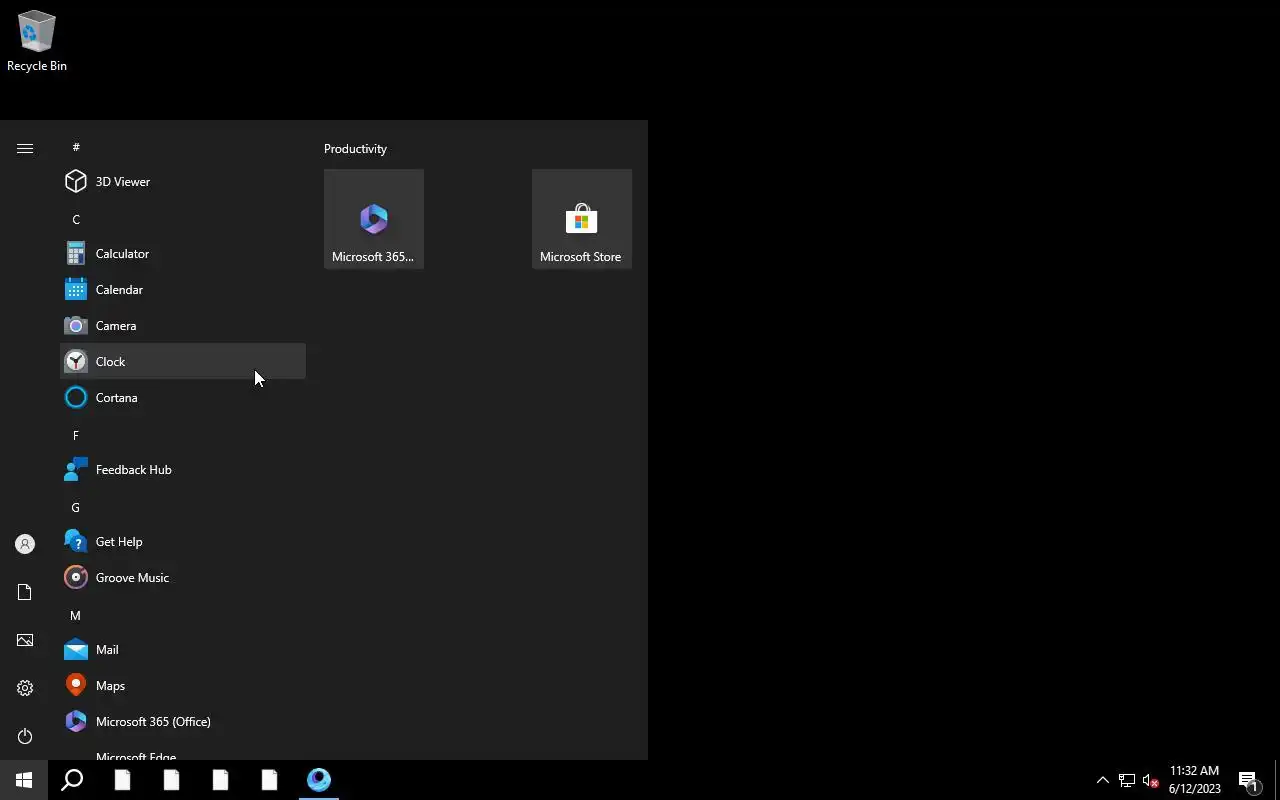The image size is (1280, 800).
Task: Open the Power options button
Action: point(25,736)
